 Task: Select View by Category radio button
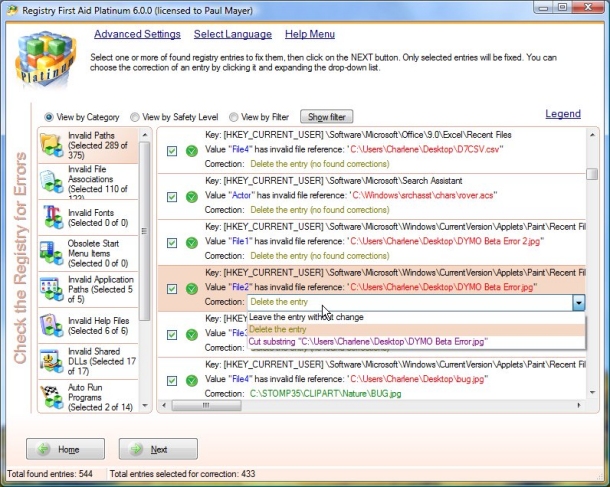(49, 117)
